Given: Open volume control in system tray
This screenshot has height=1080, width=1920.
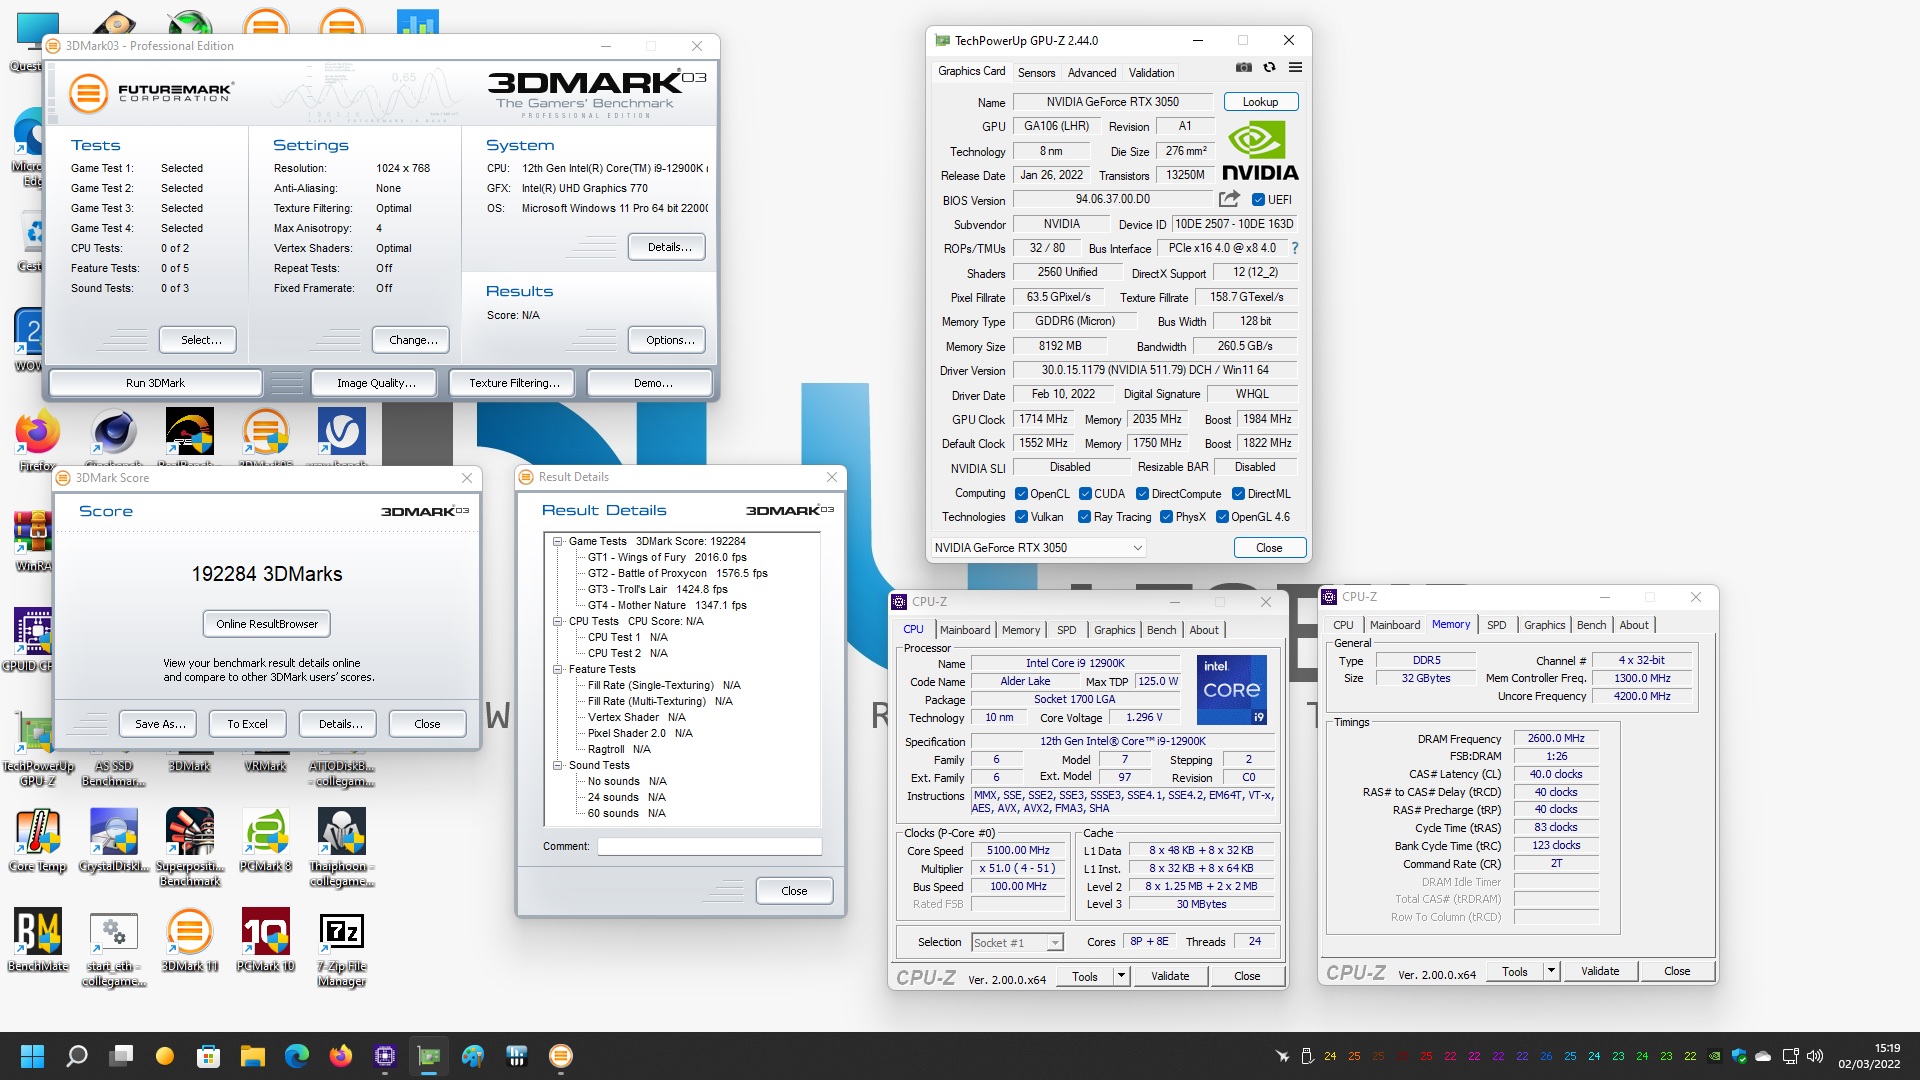Looking at the screenshot, I should (x=1815, y=1056).
